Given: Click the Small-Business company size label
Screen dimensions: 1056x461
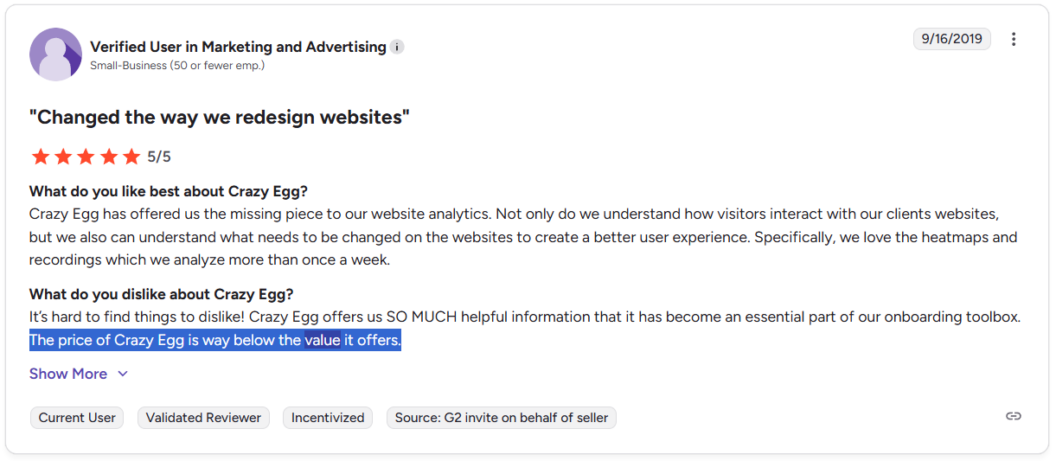Looking at the screenshot, I should pos(177,66).
